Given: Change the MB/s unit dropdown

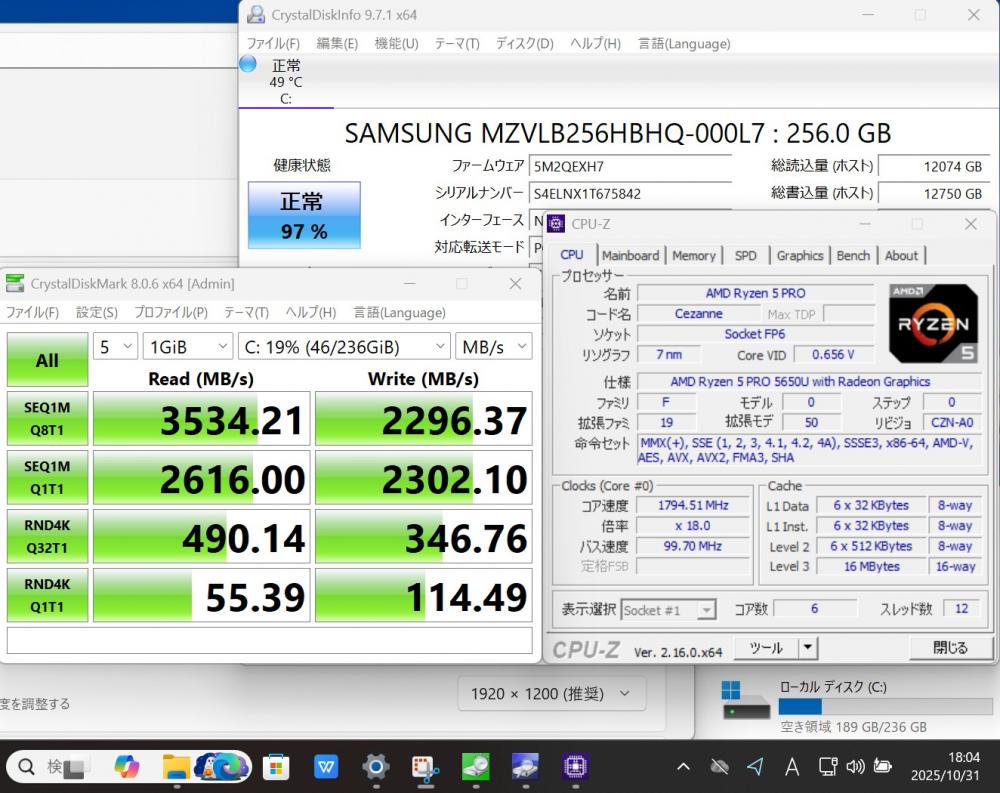Looking at the screenshot, I should (493, 347).
